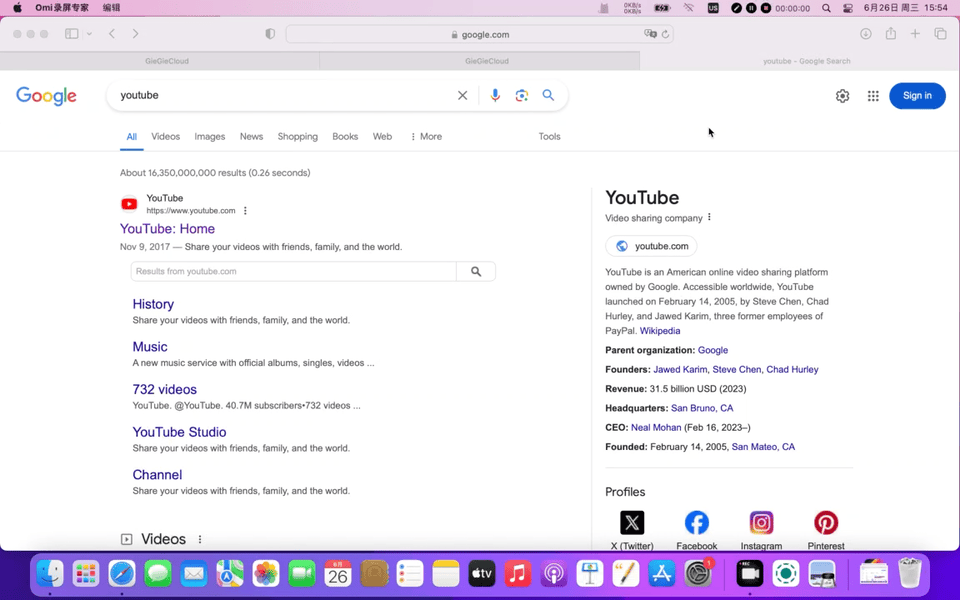Click the Google search input field
Image resolution: width=960 pixels, height=600 pixels.
pos(285,96)
